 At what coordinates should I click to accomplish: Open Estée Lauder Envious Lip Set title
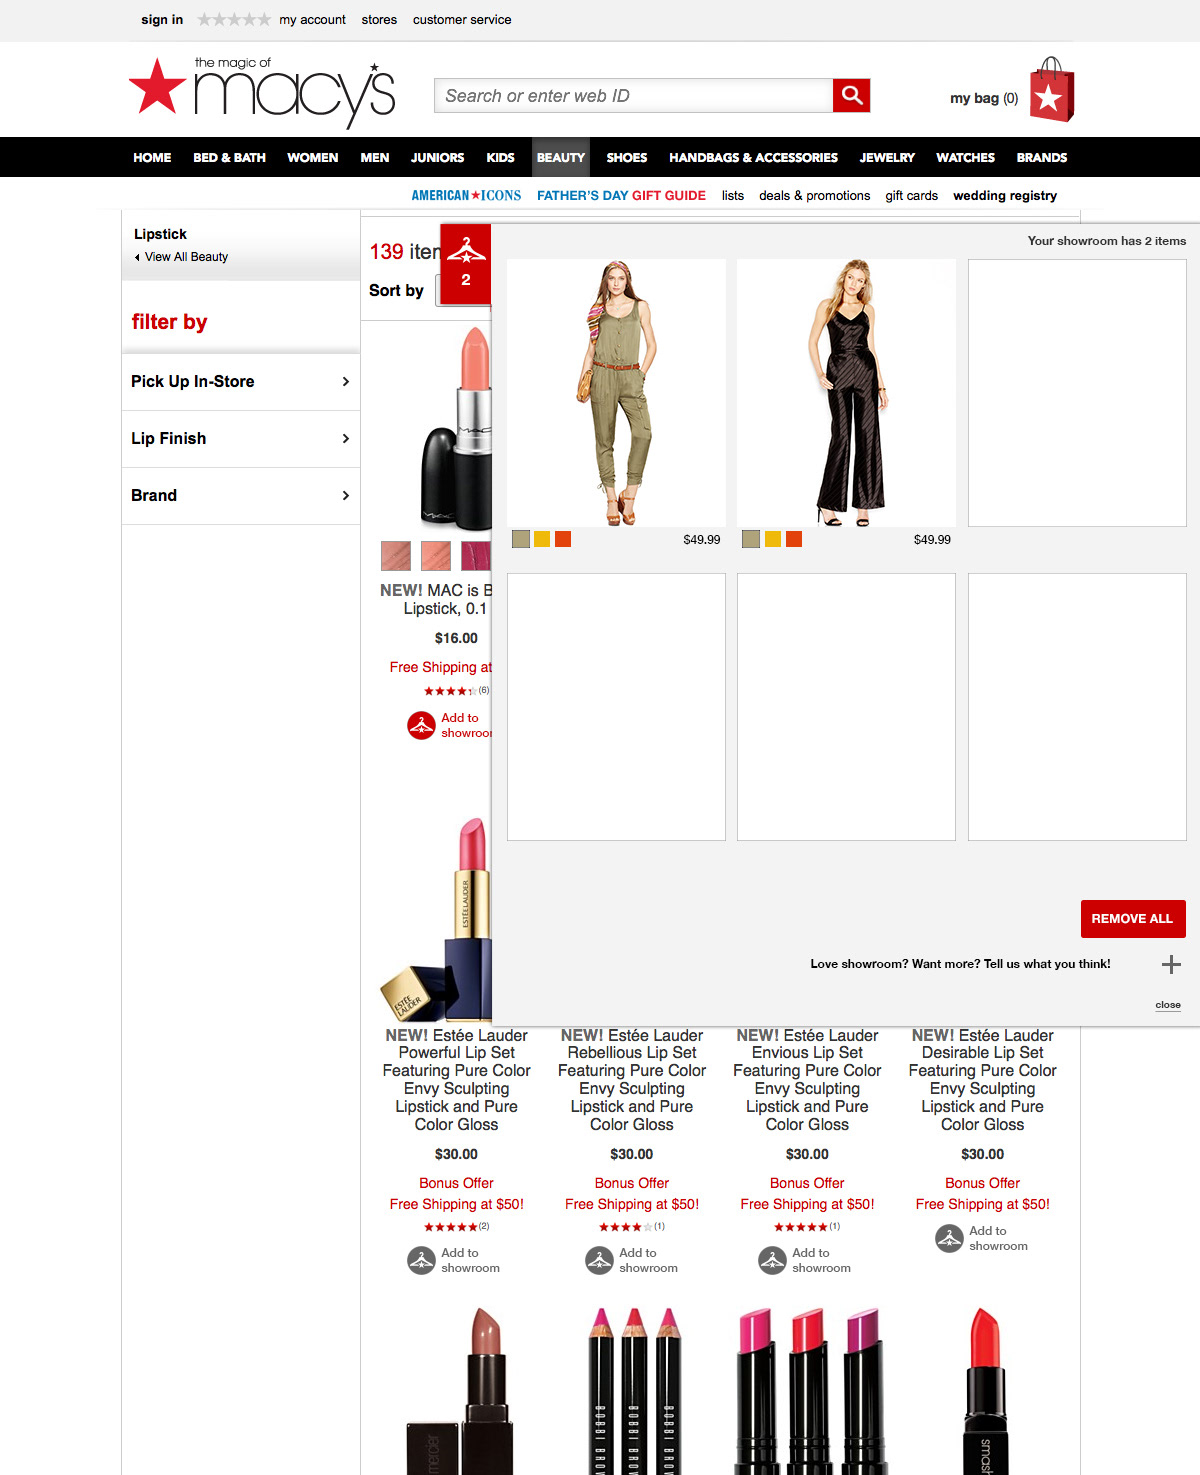807,1080
